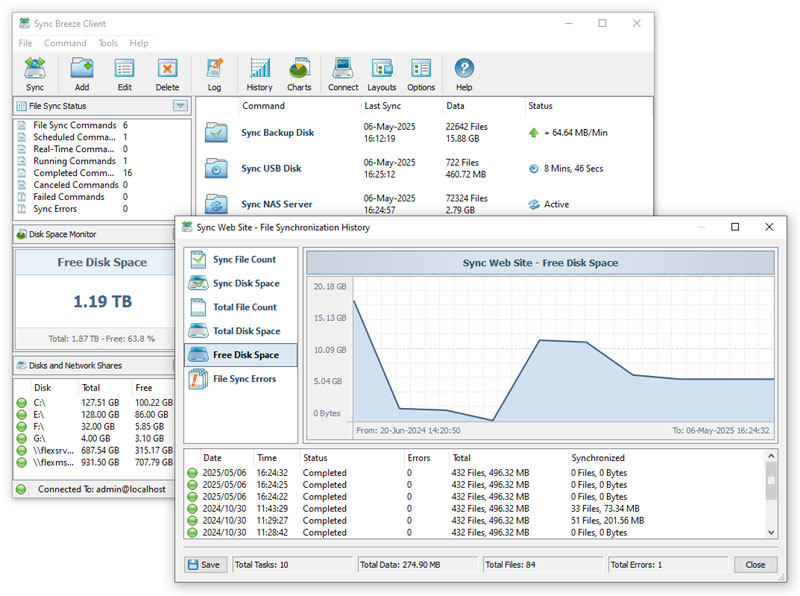Open the Command menu
The width and height of the screenshot is (800, 596).
click(65, 43)
